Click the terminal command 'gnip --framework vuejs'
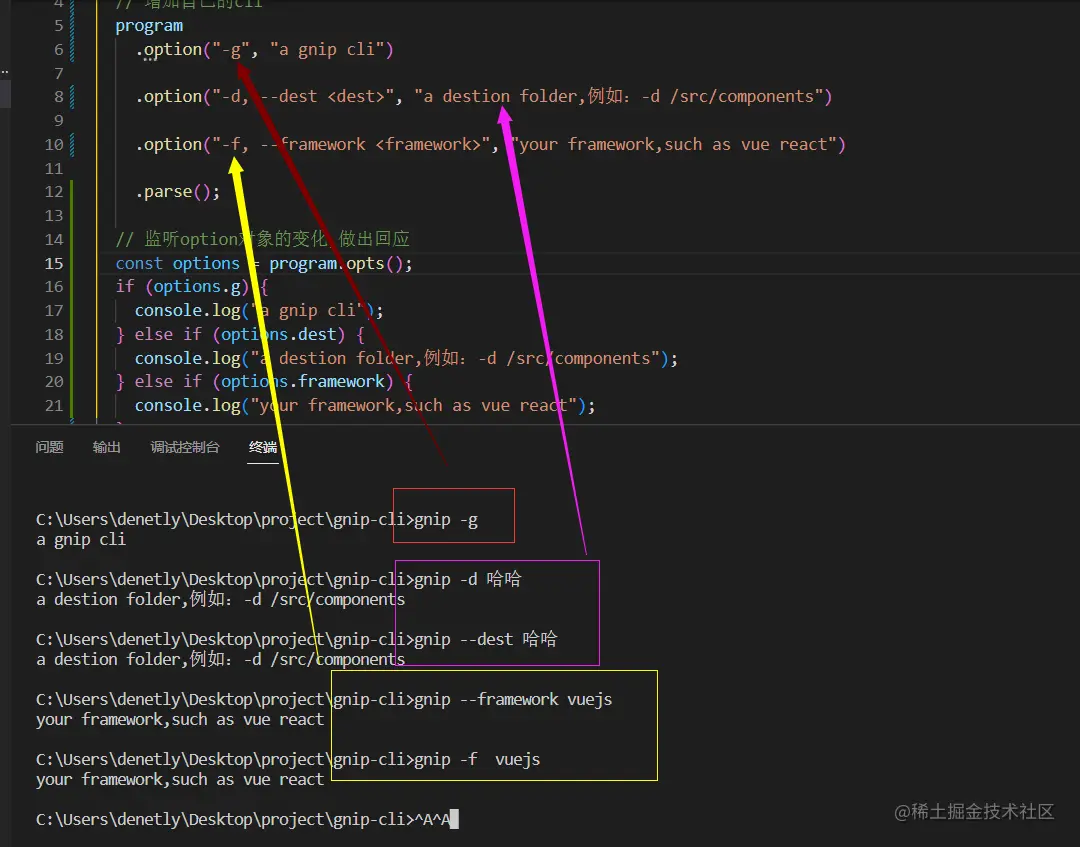This screenshot has width=1080, height=847. [513, 700]
